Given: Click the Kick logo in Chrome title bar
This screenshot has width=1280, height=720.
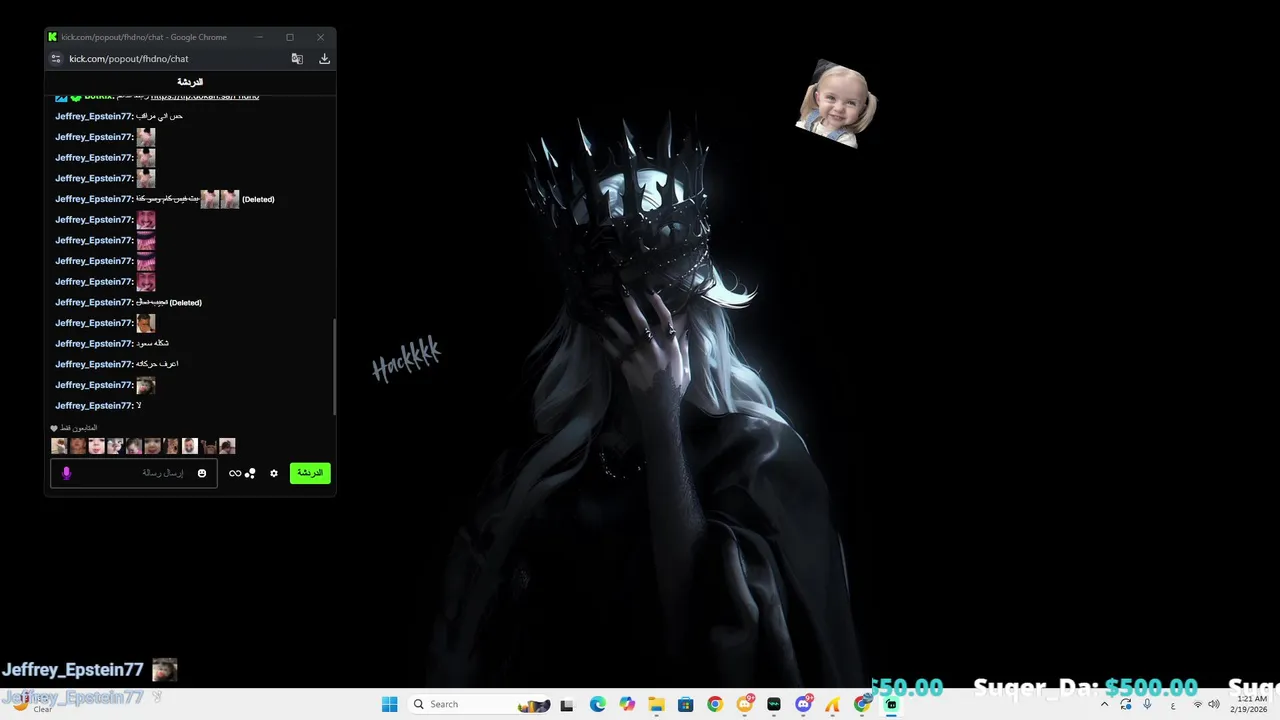Looking at the screenshot, I should point(53,37).
